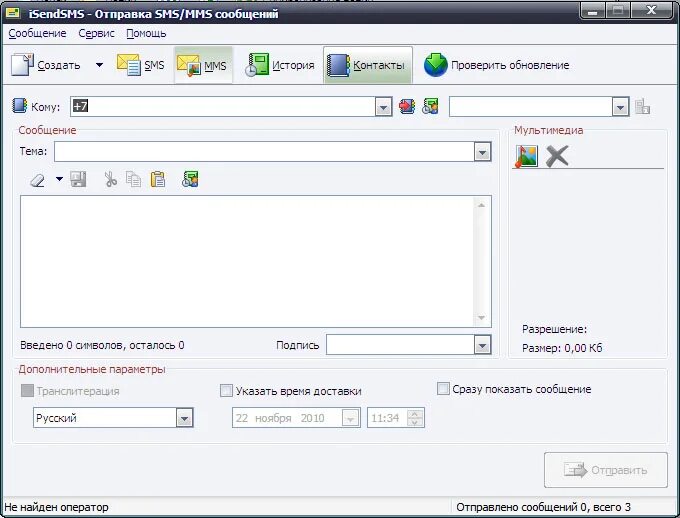This screenshot has height=518, width=680.
Task: Click the copy icon in message toolbar
Action: coord(134,179)
